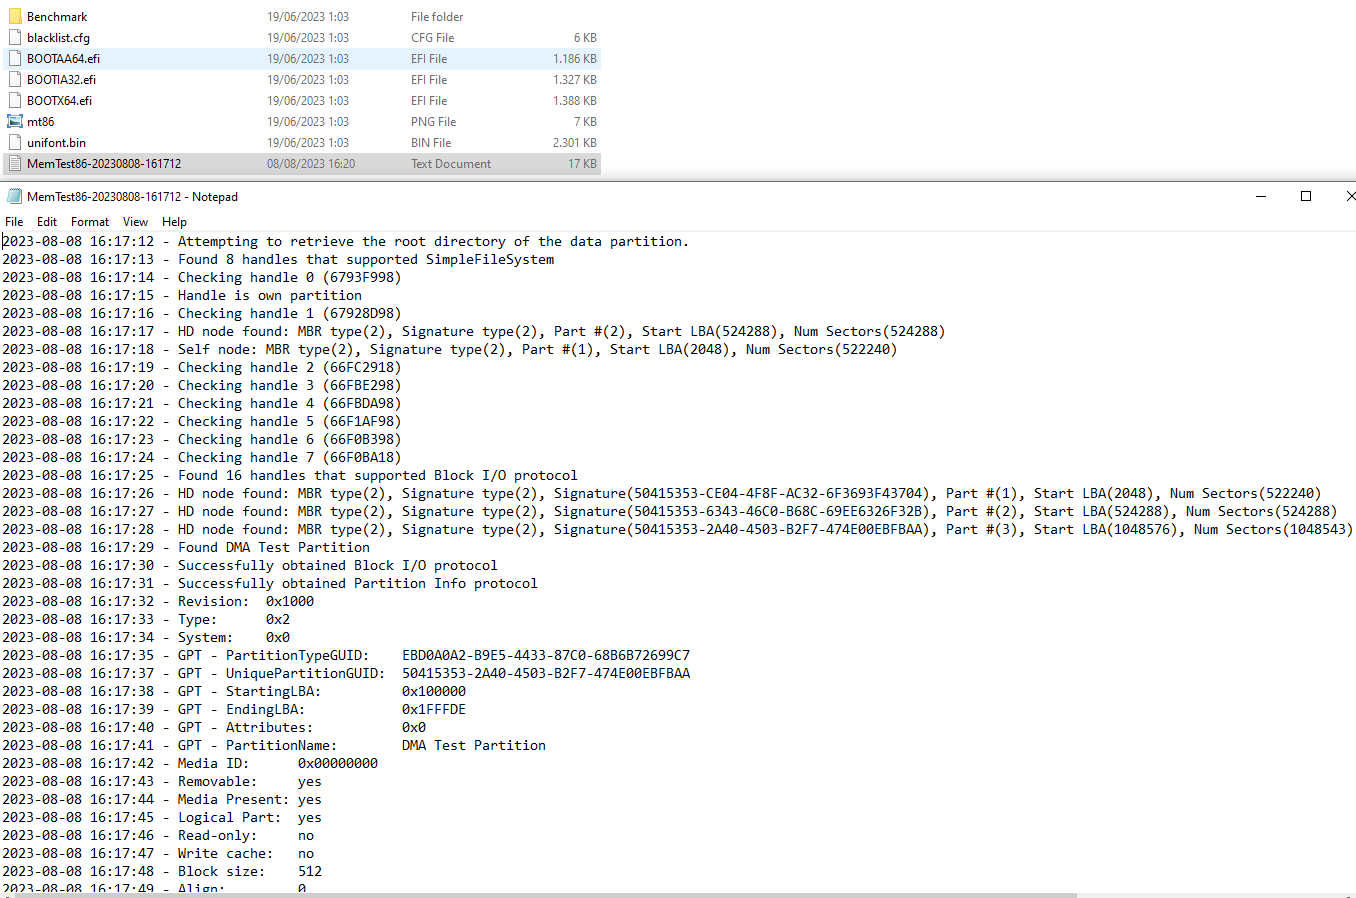The height and width of the screenshot is (898, 1356).
Task: Click the 'PNG File' type cell
Action: 433,122
